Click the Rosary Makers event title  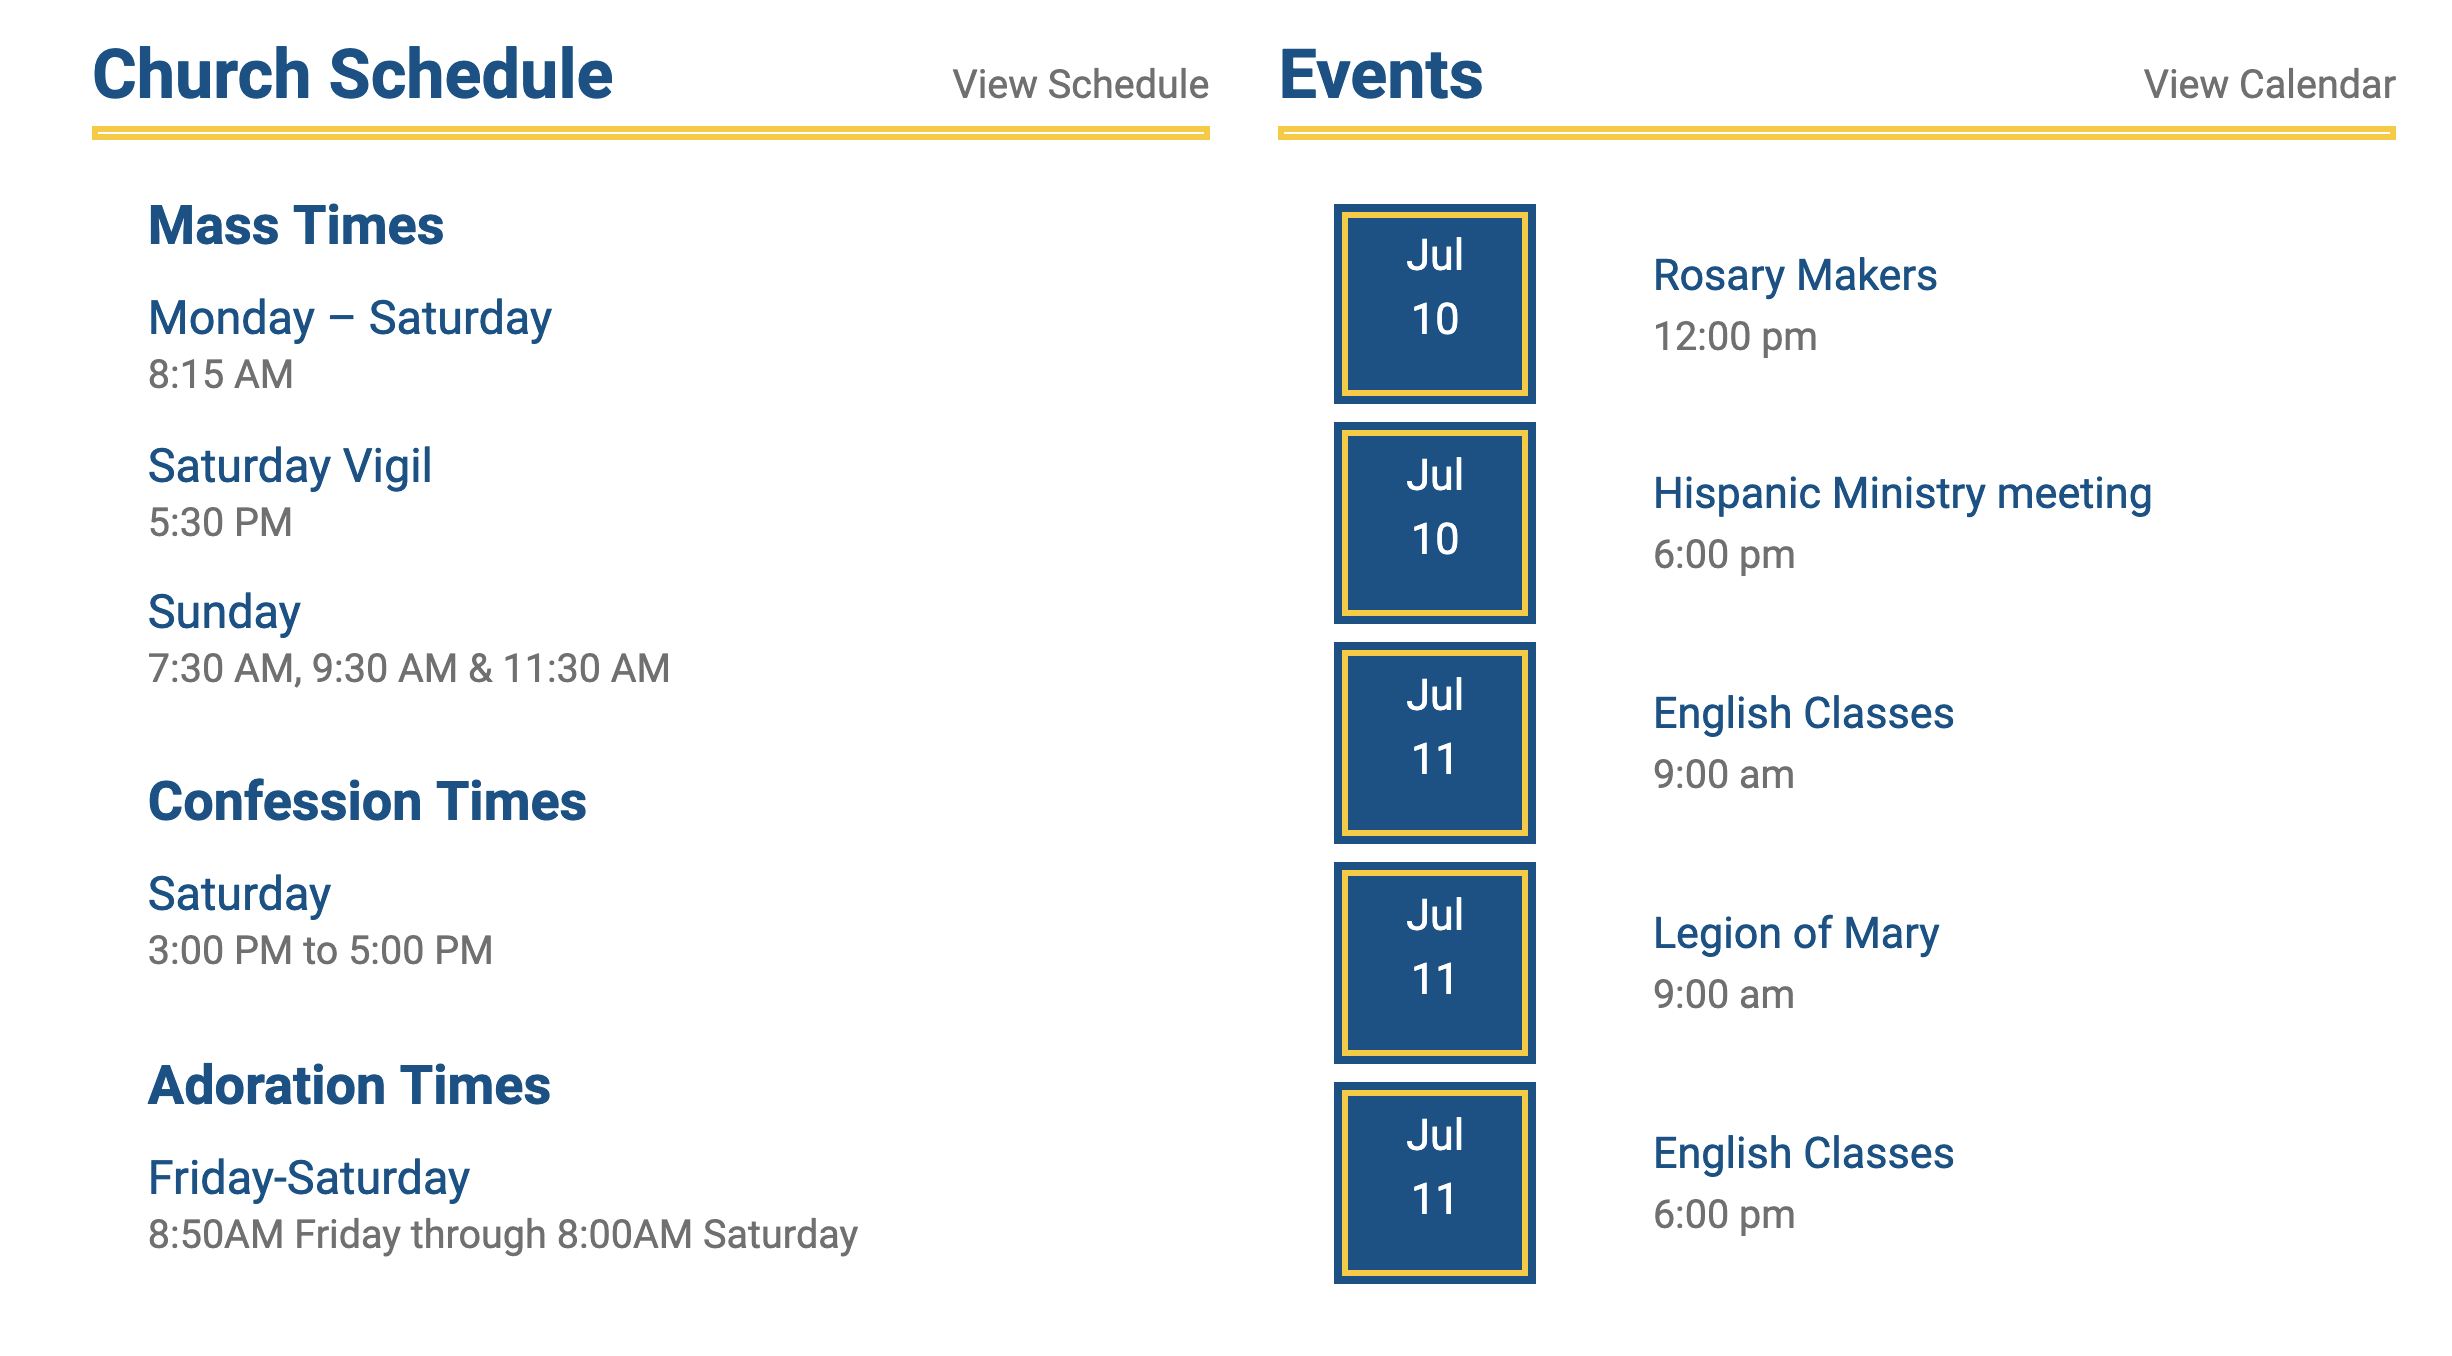pos(1794,276)
